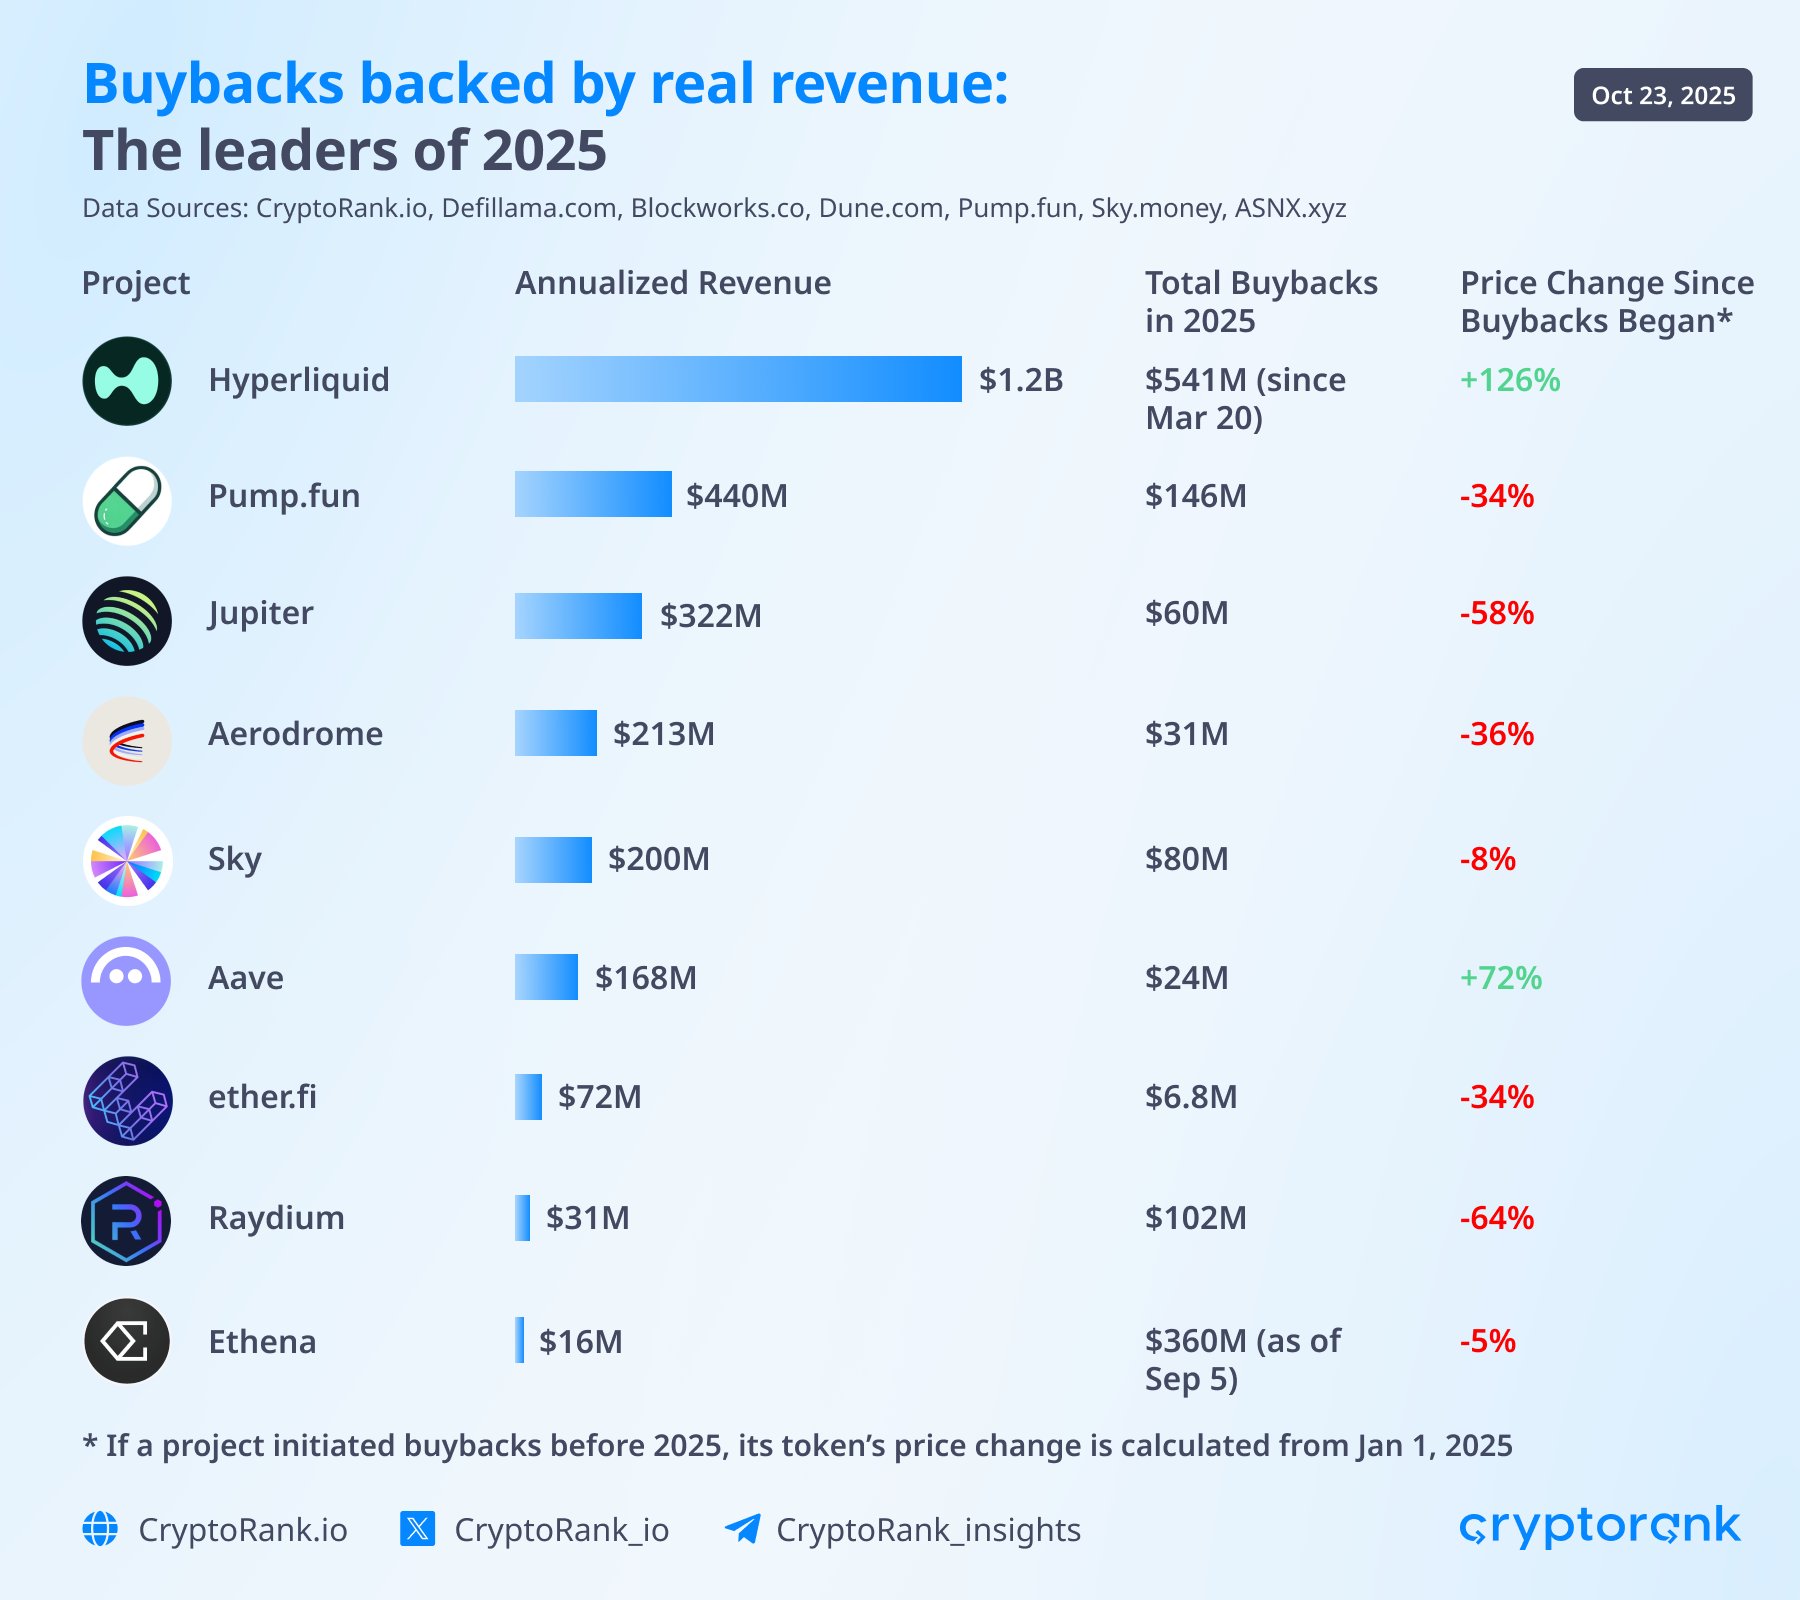Click the CryptoRank.io link in the footer
The width and height of the screenshot is (1800, 1600).
(x=243, y=1530)
